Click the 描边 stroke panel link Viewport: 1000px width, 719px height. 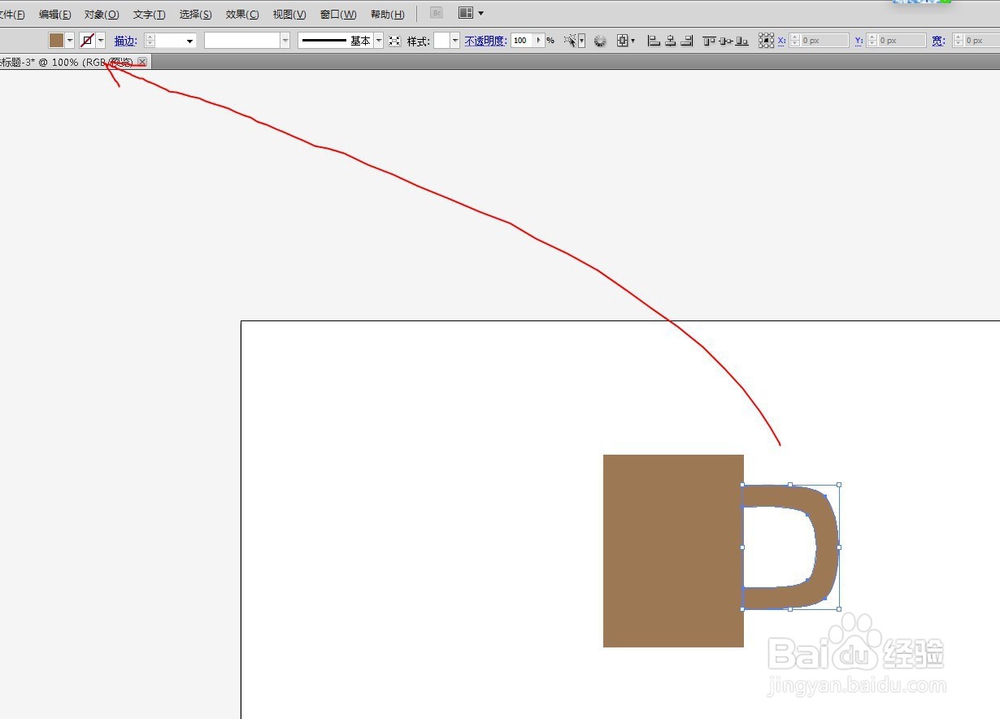tap(126, 41)
